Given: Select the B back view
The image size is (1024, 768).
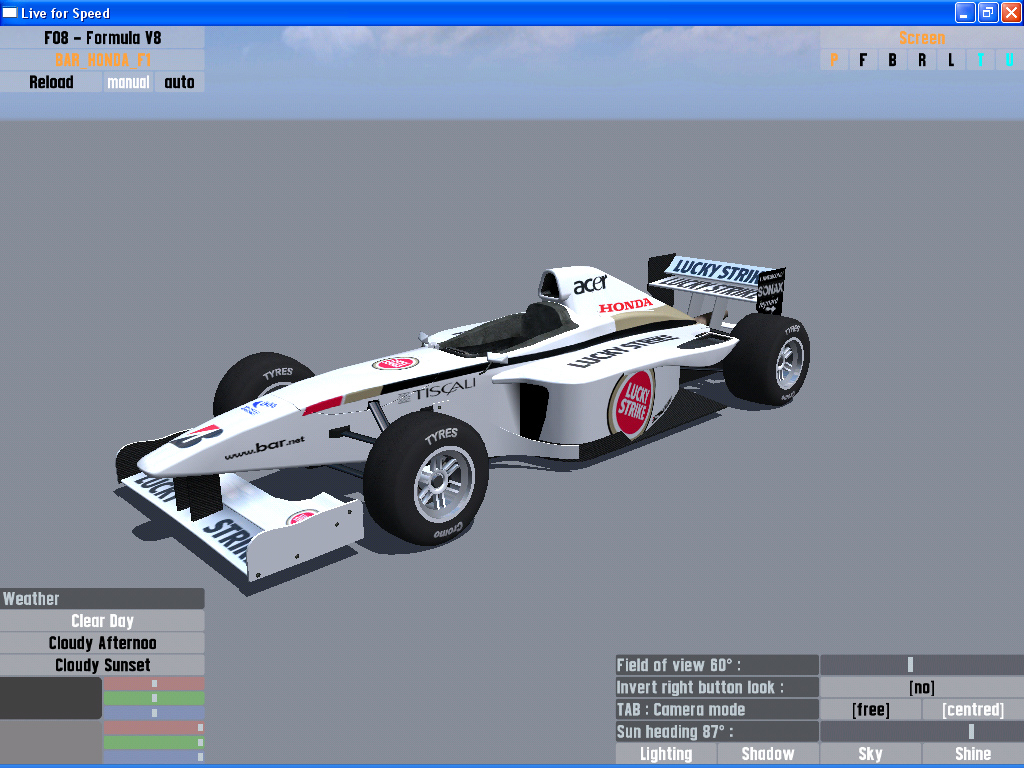Looking at the screenshot, I should point(892,60).
